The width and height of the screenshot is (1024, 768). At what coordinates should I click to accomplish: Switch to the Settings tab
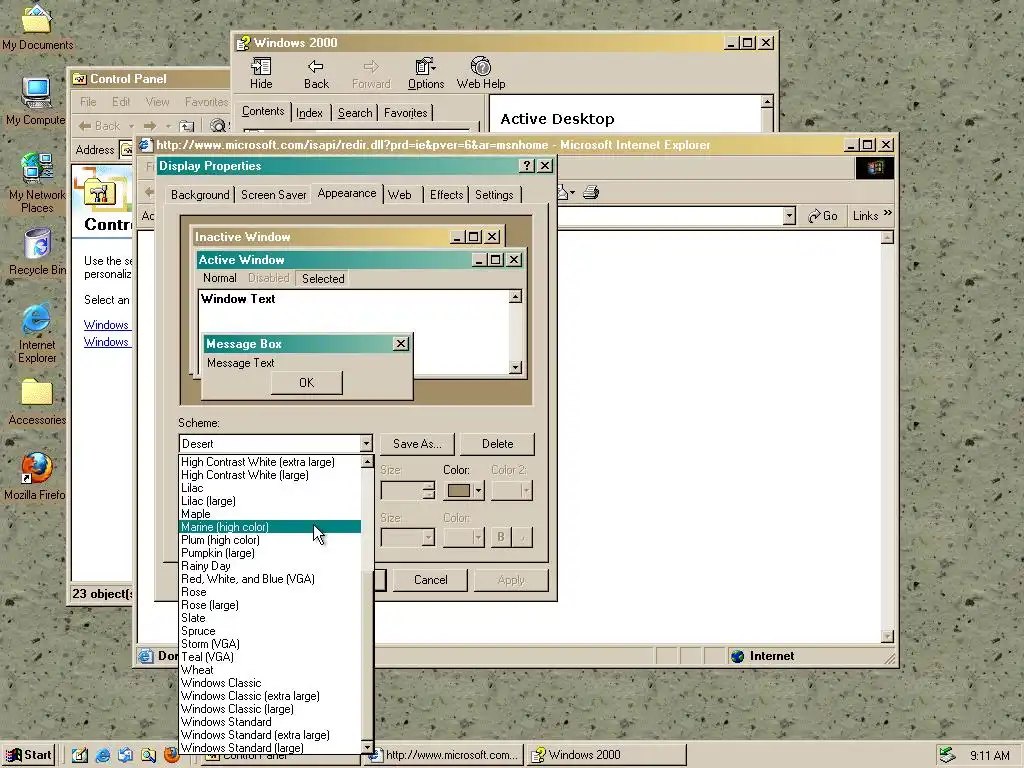point(494,195)
